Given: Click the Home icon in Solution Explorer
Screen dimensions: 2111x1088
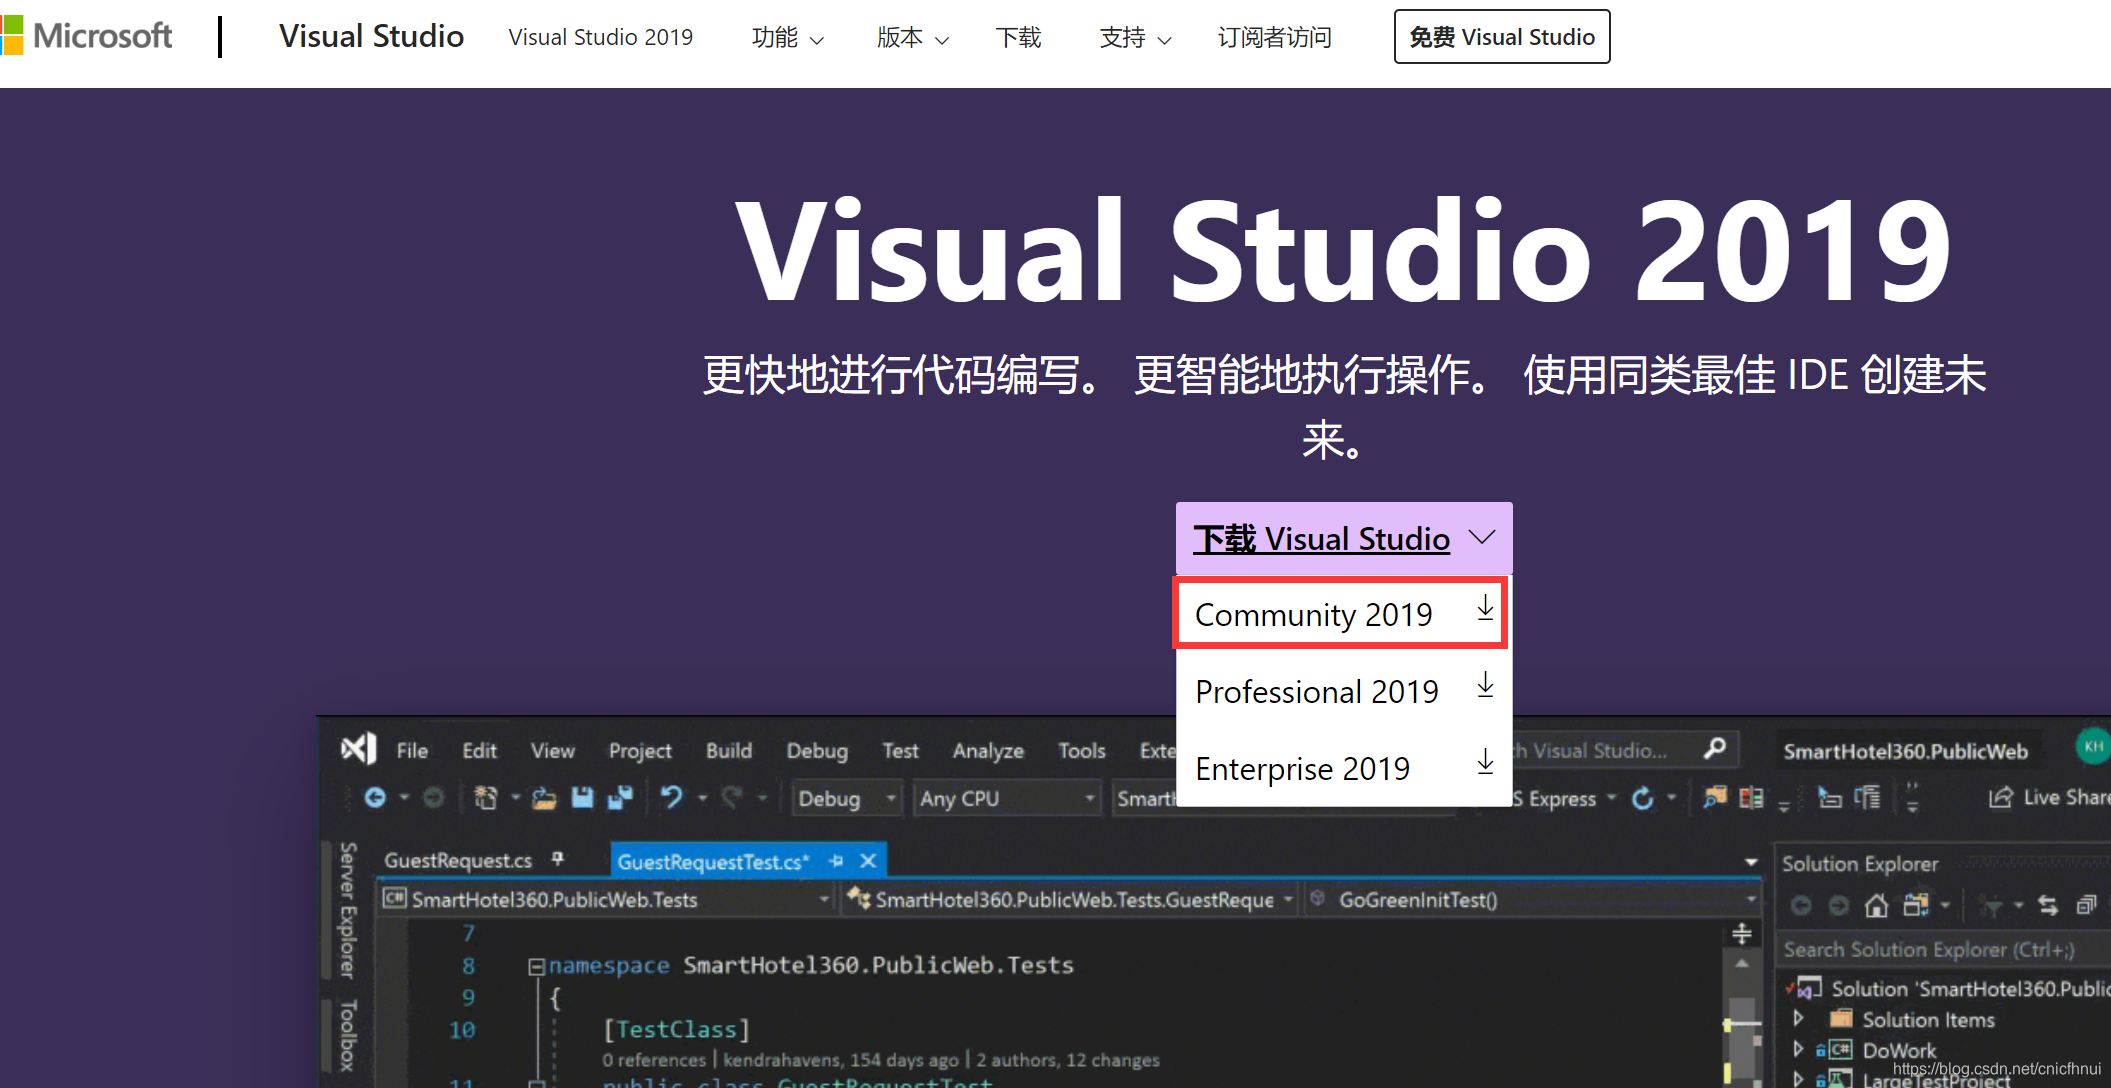Looking at the screenshot, I should click(1876, 904).
